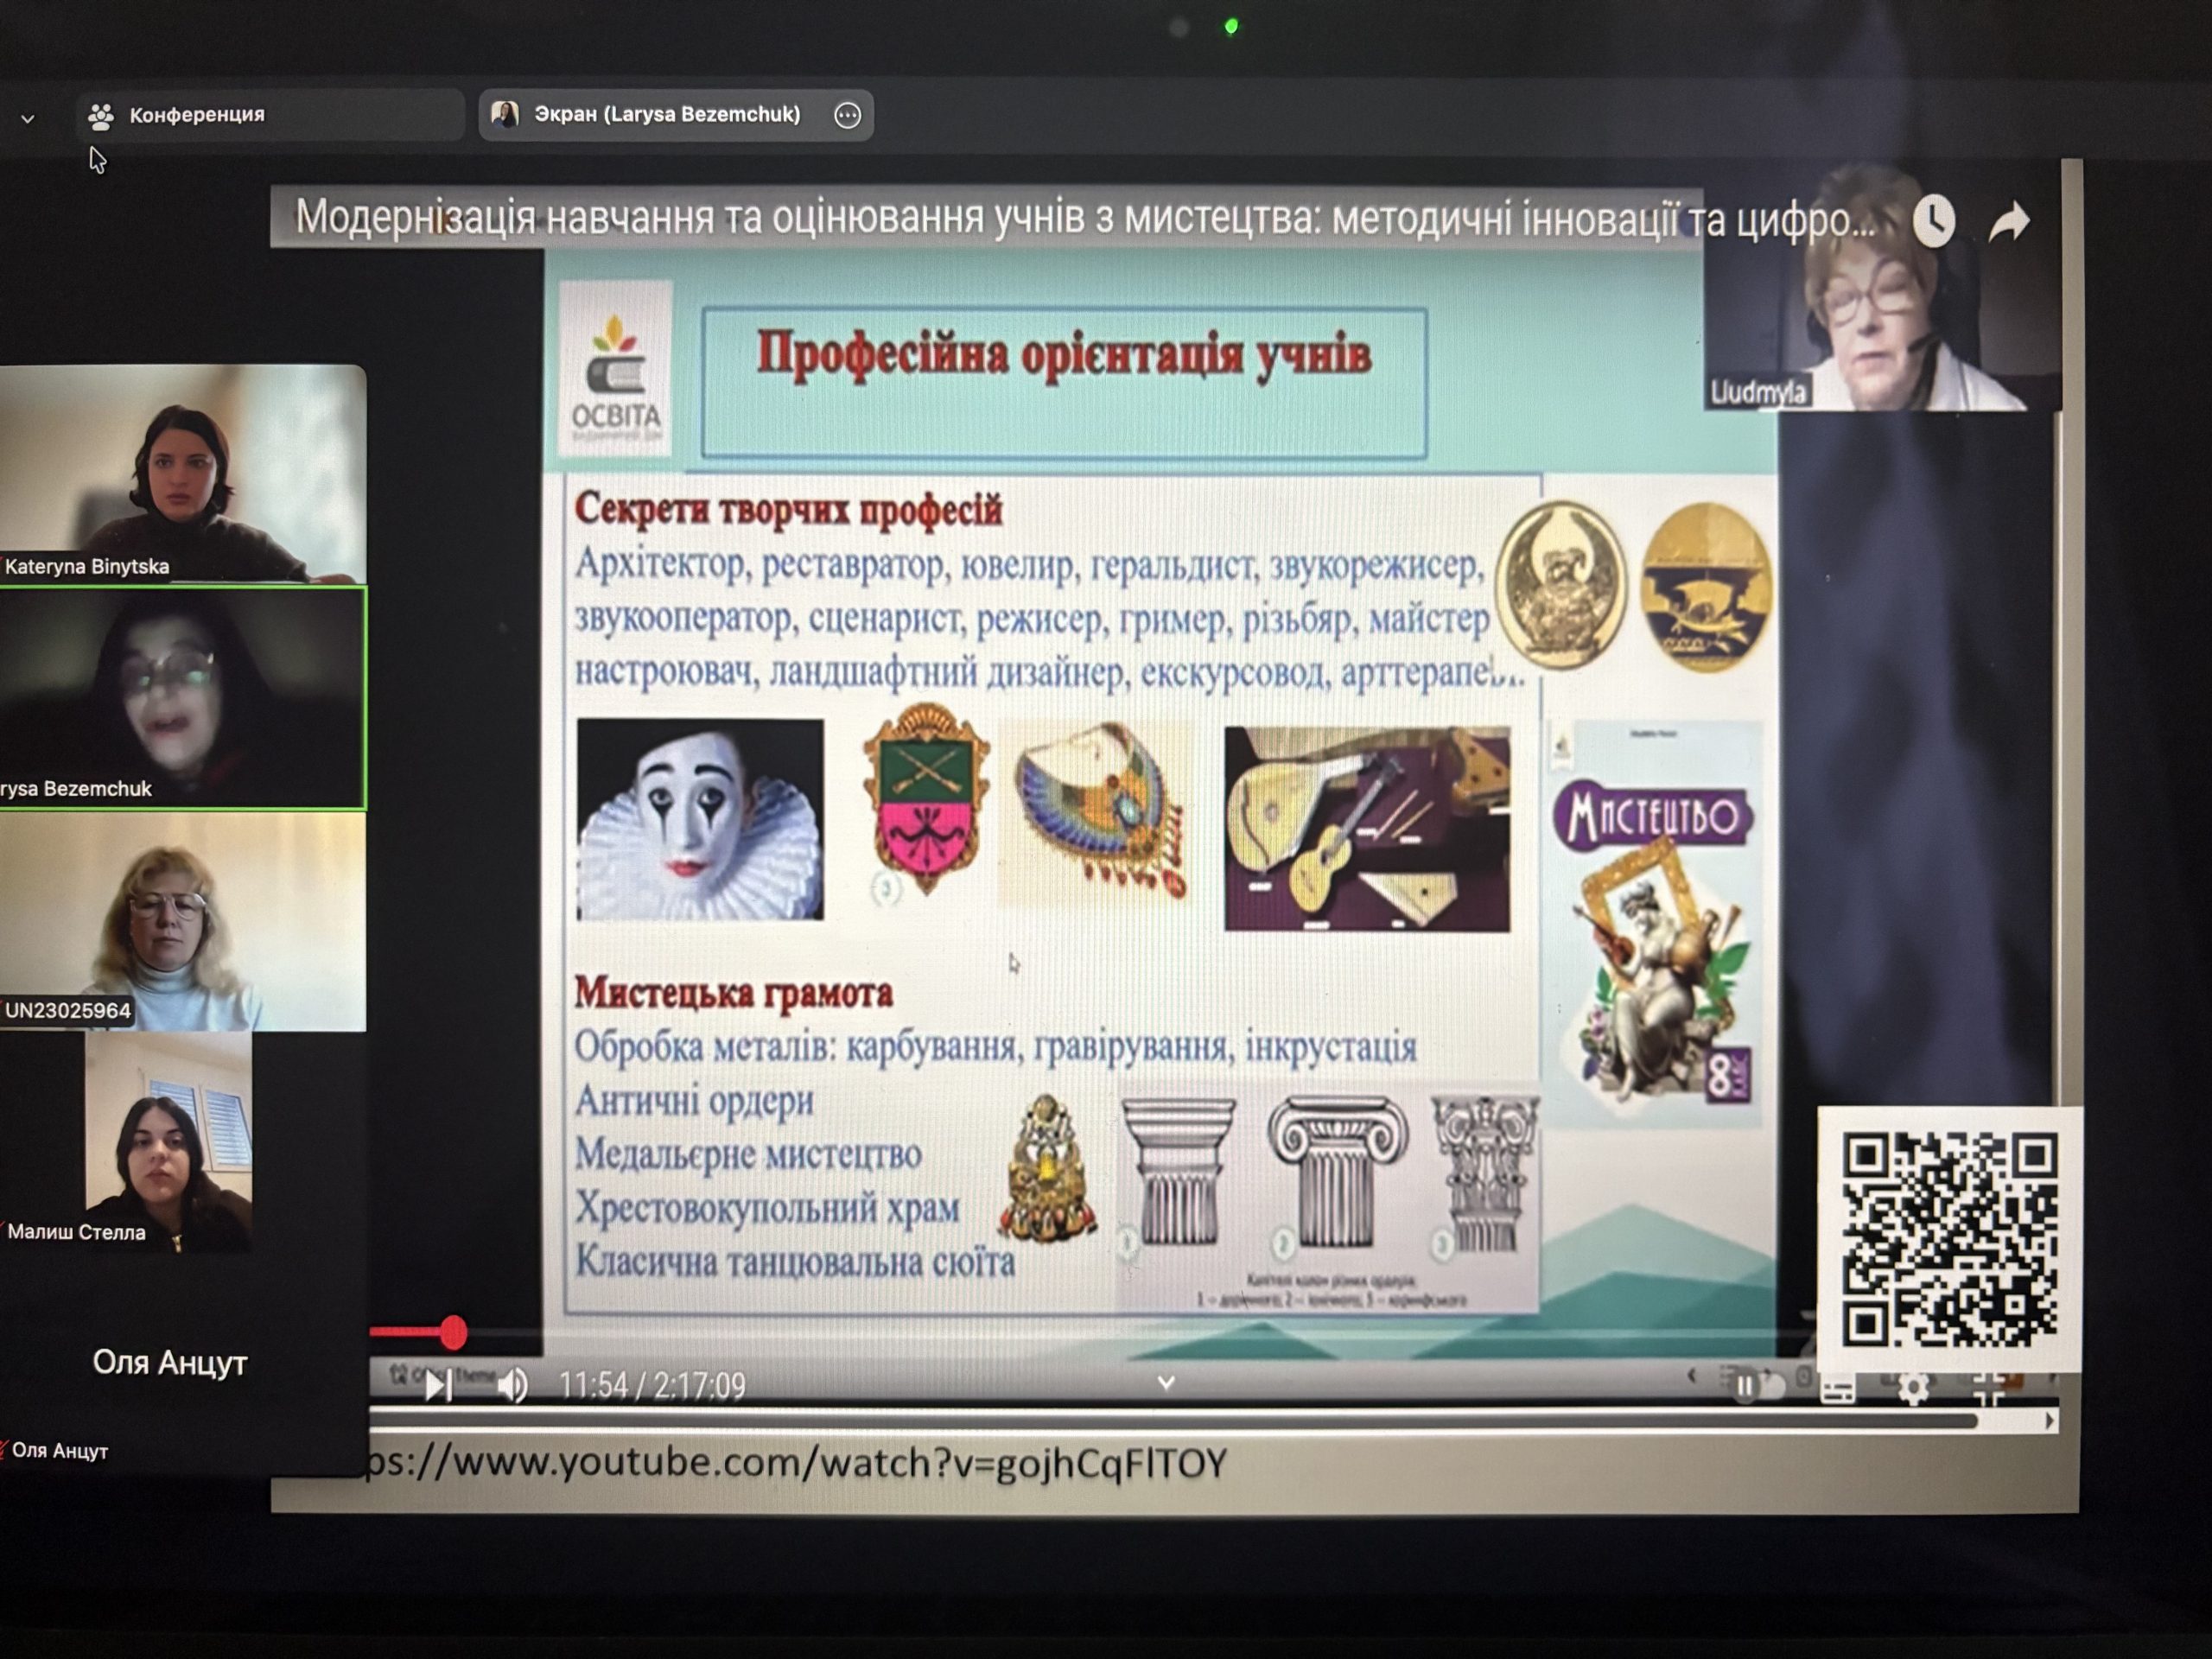Exit fullscreen mode in the player
Screen dimensions: 2212x1659
tap(1988, 1388)
